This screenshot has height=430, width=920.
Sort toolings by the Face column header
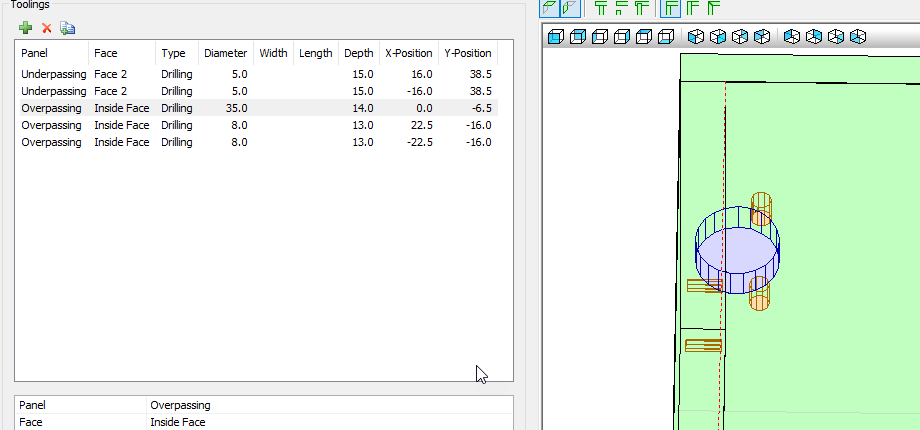click(122, 53)
